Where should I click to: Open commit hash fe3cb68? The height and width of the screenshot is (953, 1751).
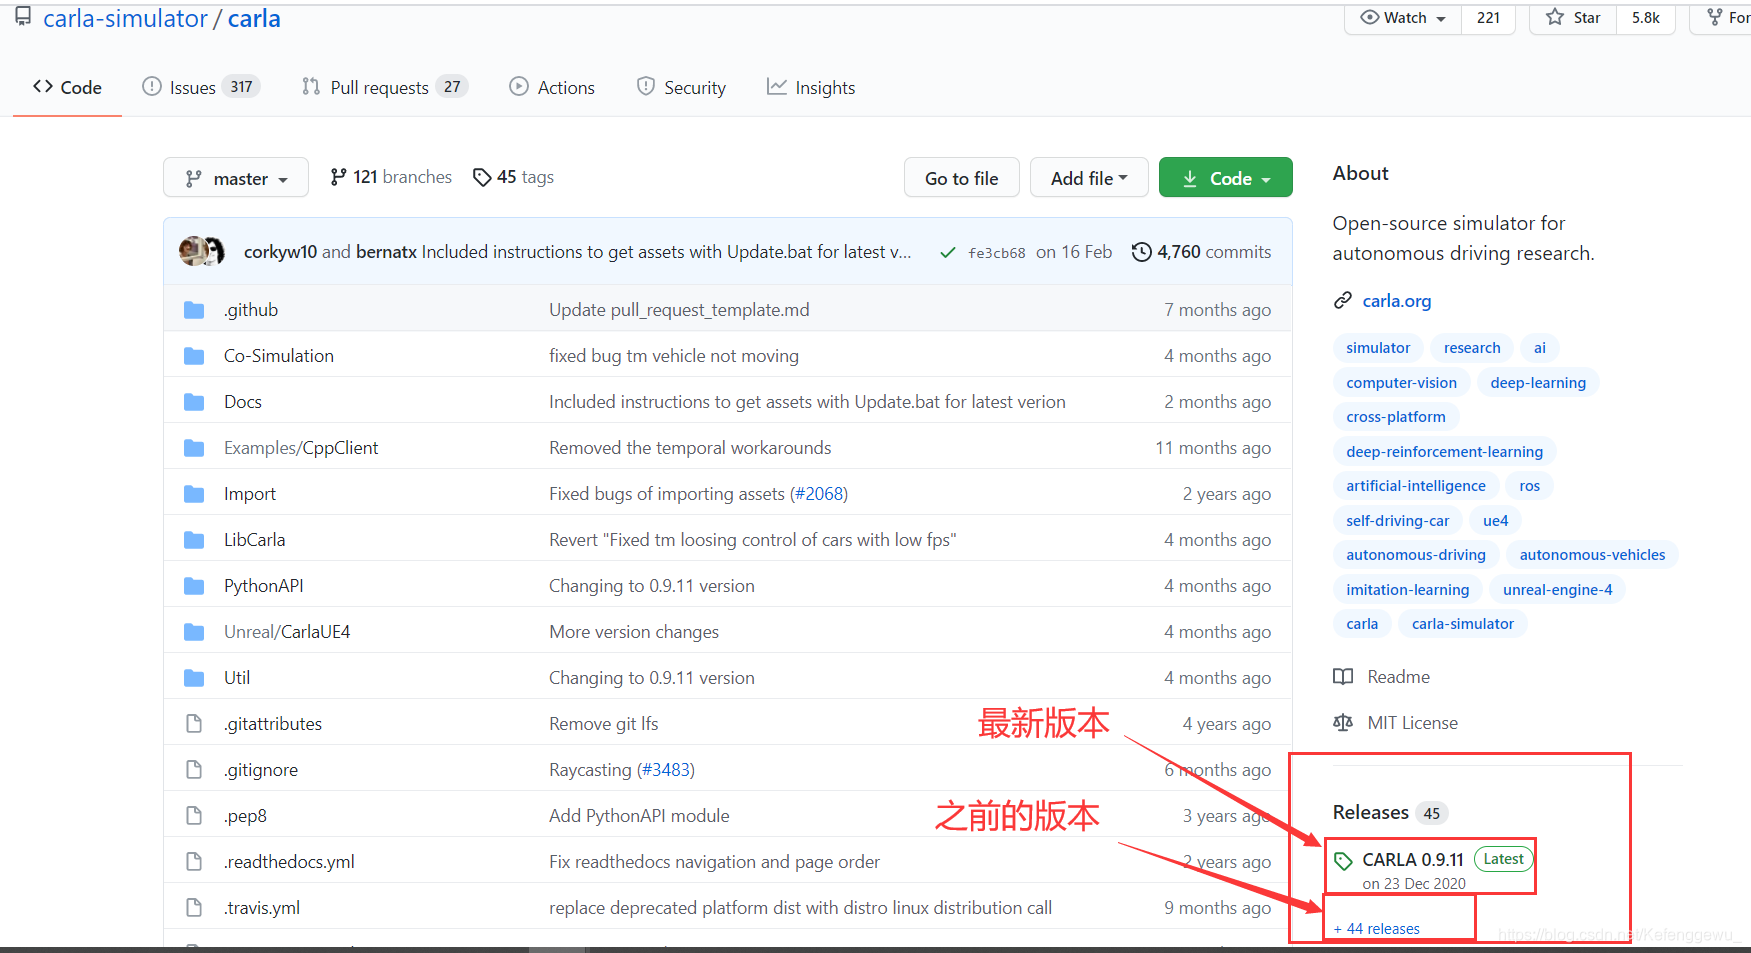pos(997,253)
